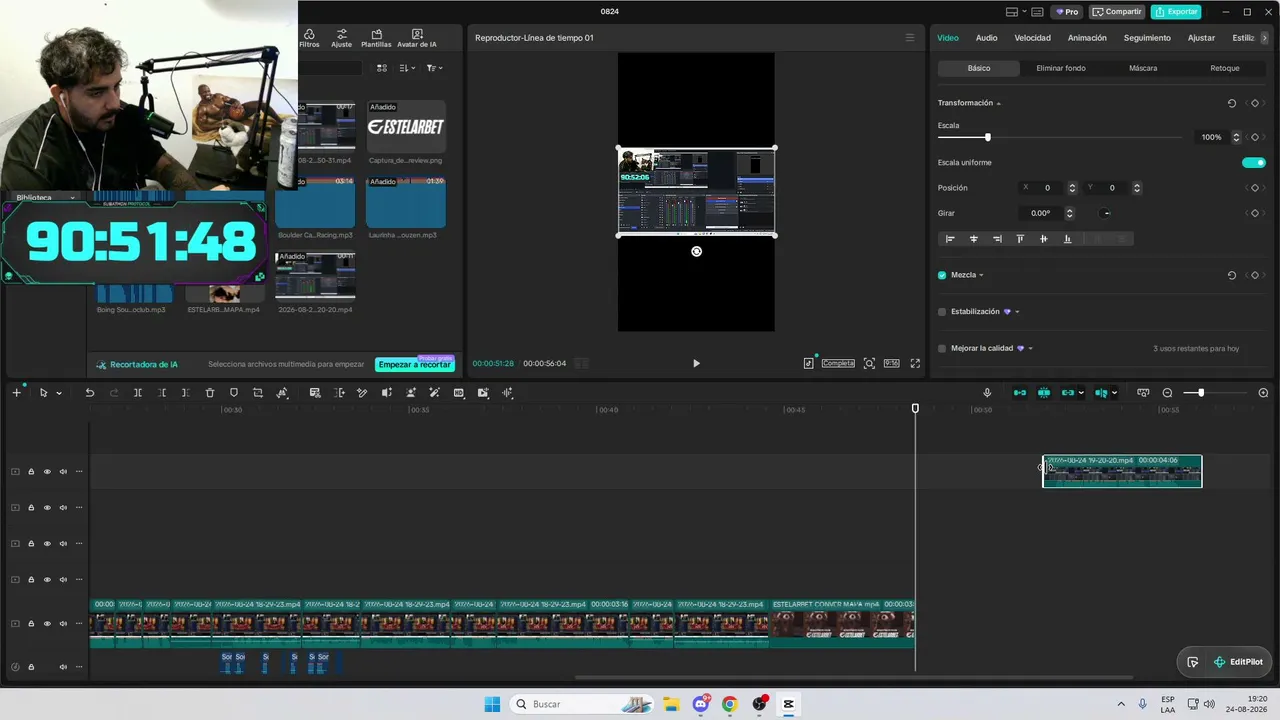This screenshot has width=1280, height=720.
Task: Enable the Estabilización checkbox
Action: (x=942, y=312)
